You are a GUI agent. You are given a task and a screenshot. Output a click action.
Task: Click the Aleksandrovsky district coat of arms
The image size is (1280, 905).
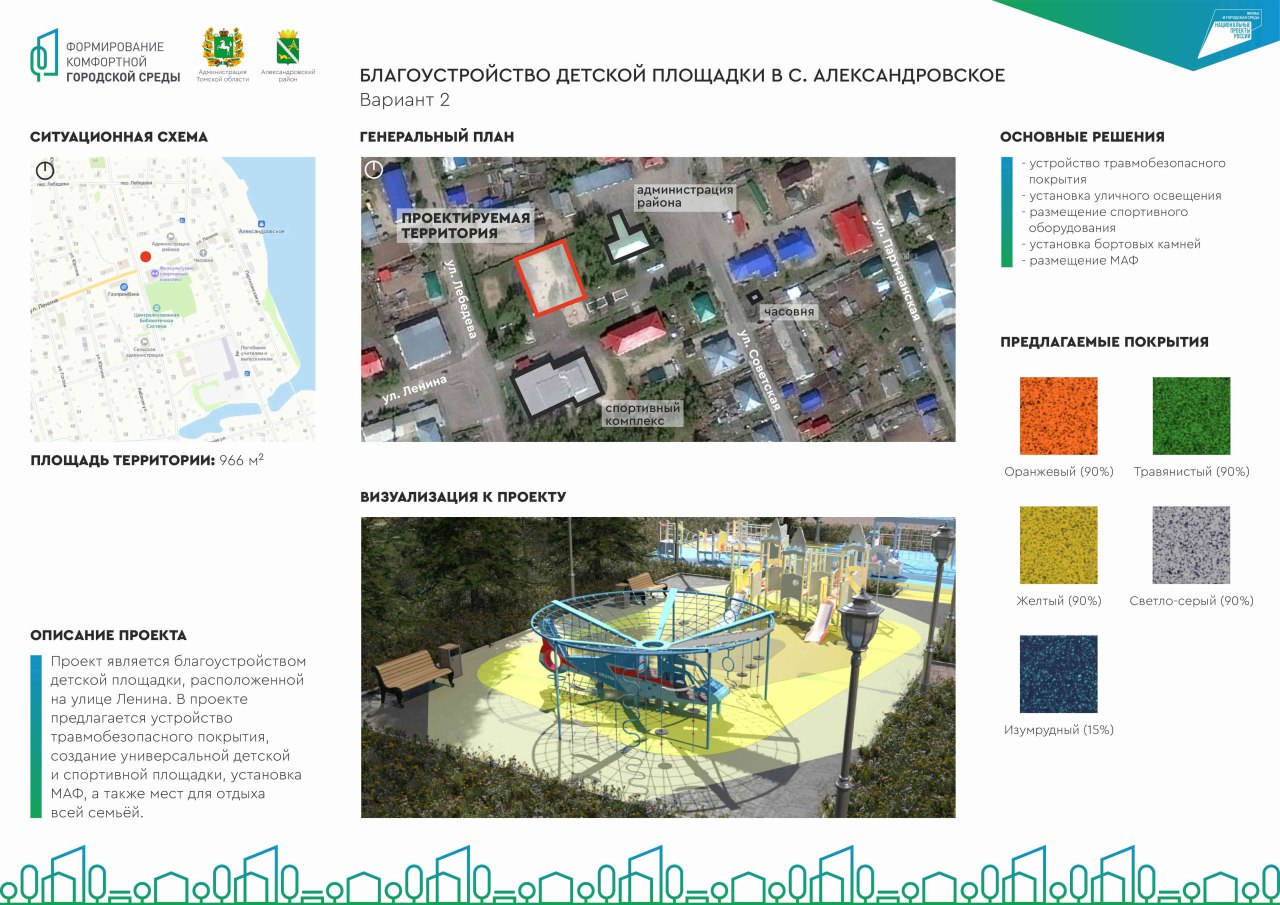[x=288, y=48]
